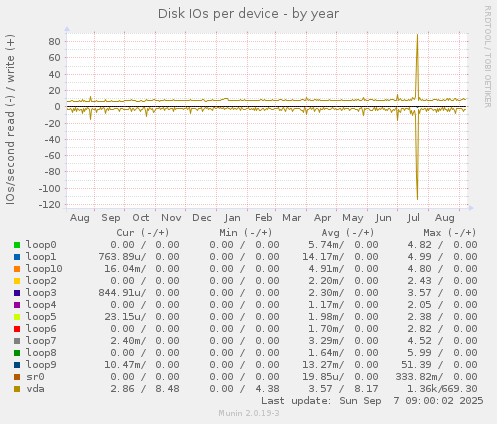
Task: Click the loop5 lime legend swatch
Action: click(17, 317)
